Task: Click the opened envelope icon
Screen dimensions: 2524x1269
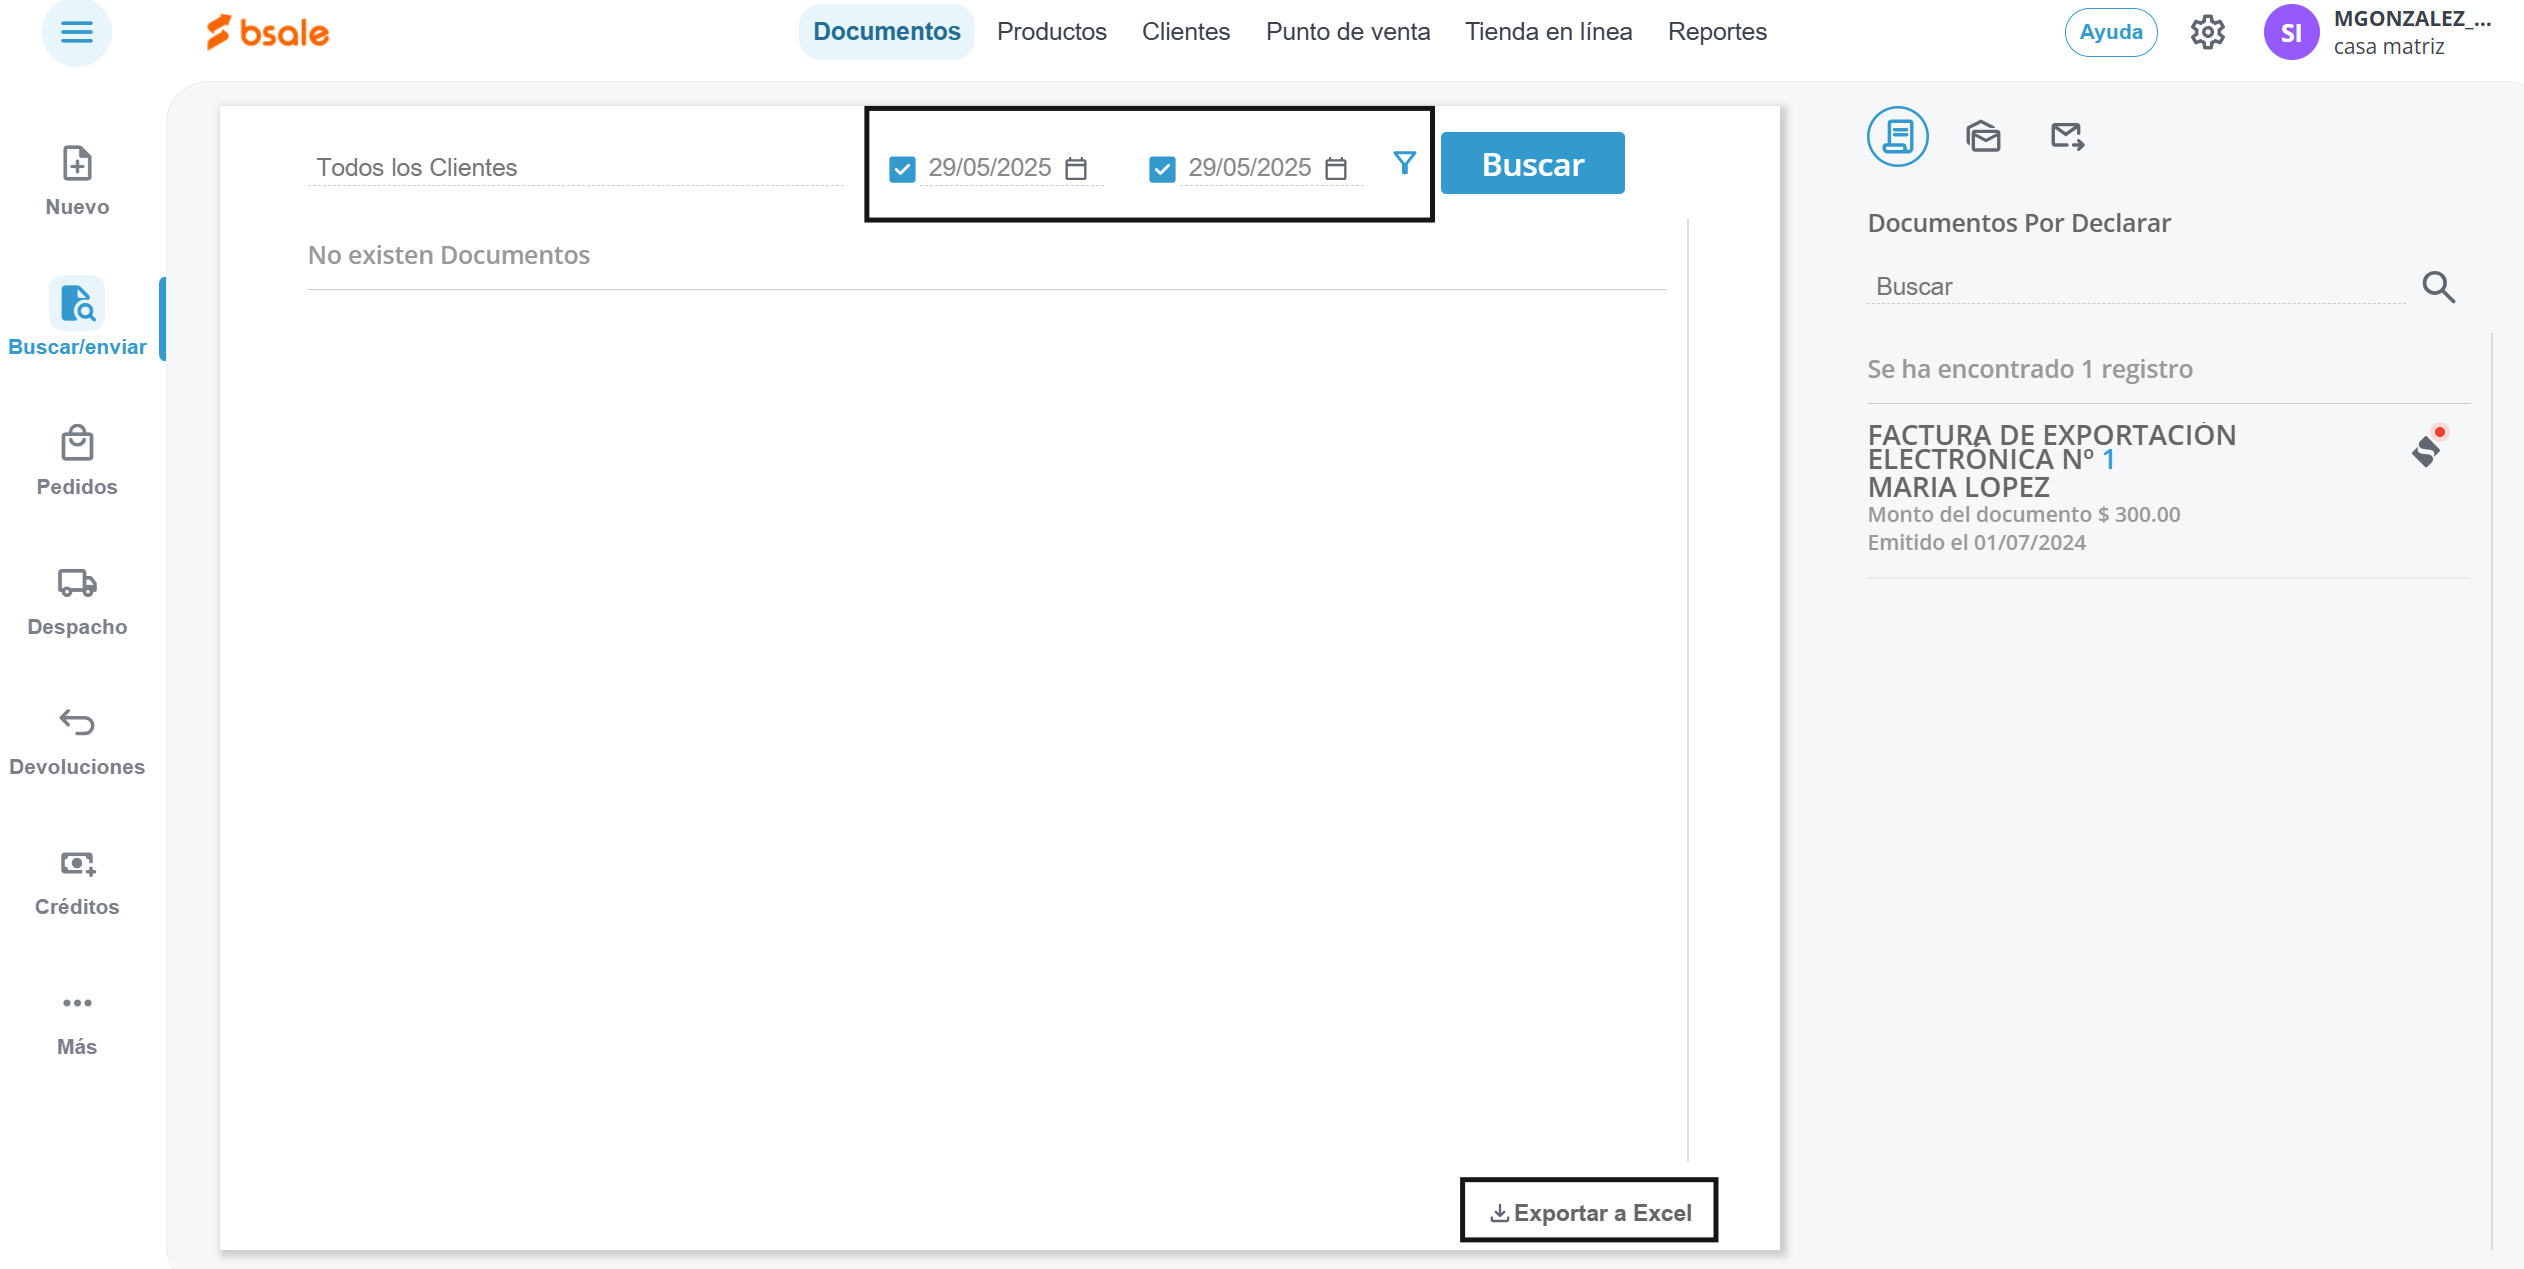Action: coord(1983,136)
